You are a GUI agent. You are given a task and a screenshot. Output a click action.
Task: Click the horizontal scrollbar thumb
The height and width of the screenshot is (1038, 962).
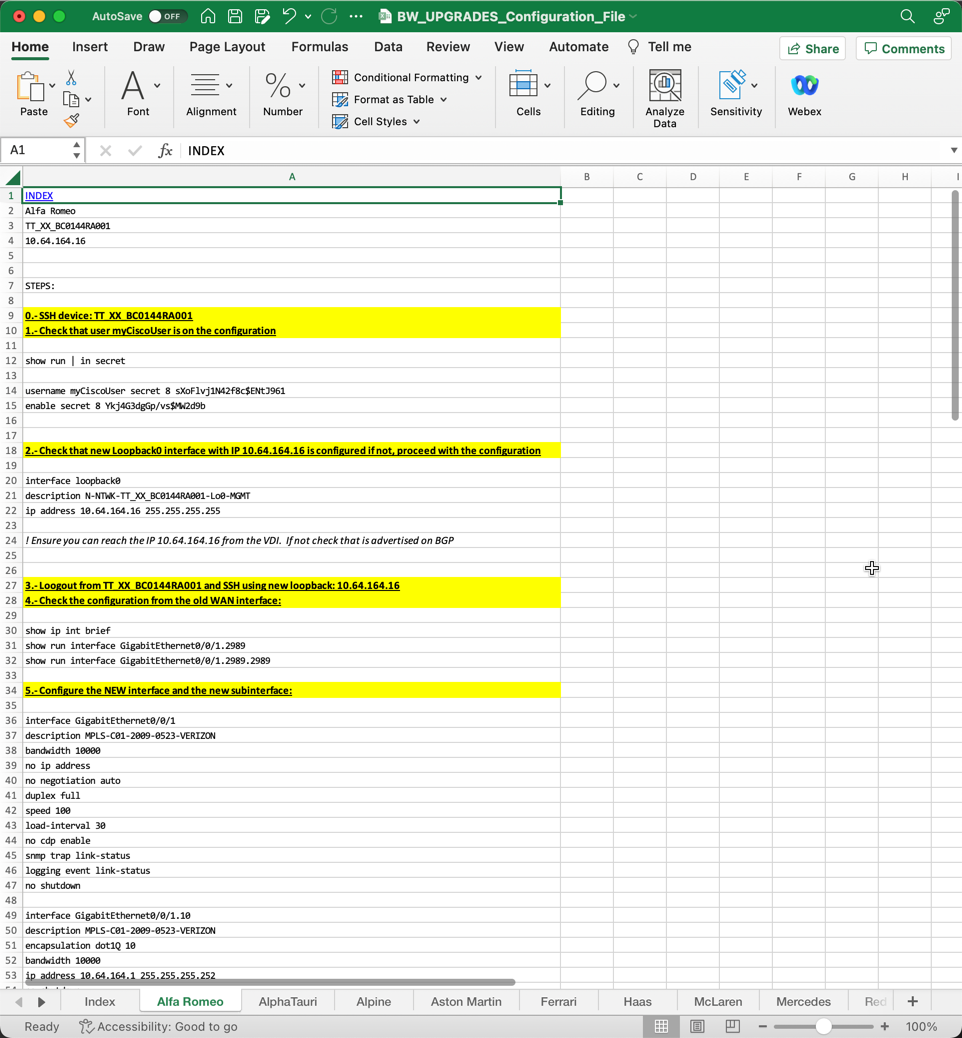click(x=270, y=982)
